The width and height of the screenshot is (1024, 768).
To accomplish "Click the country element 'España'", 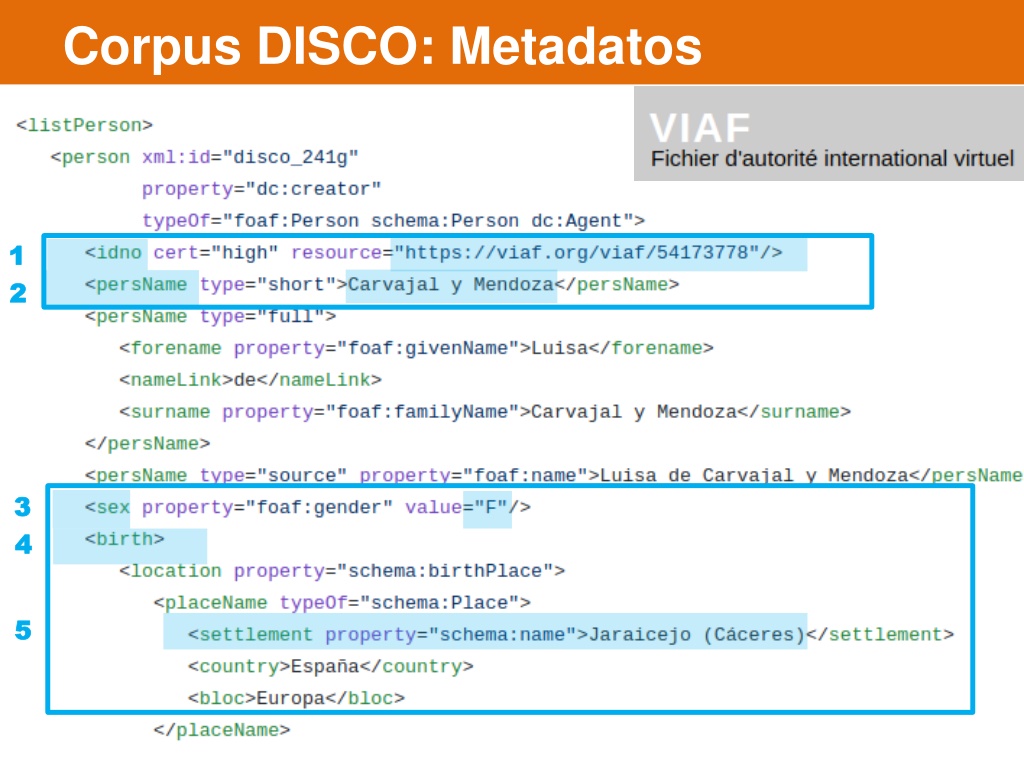I will tap(330, 667).
